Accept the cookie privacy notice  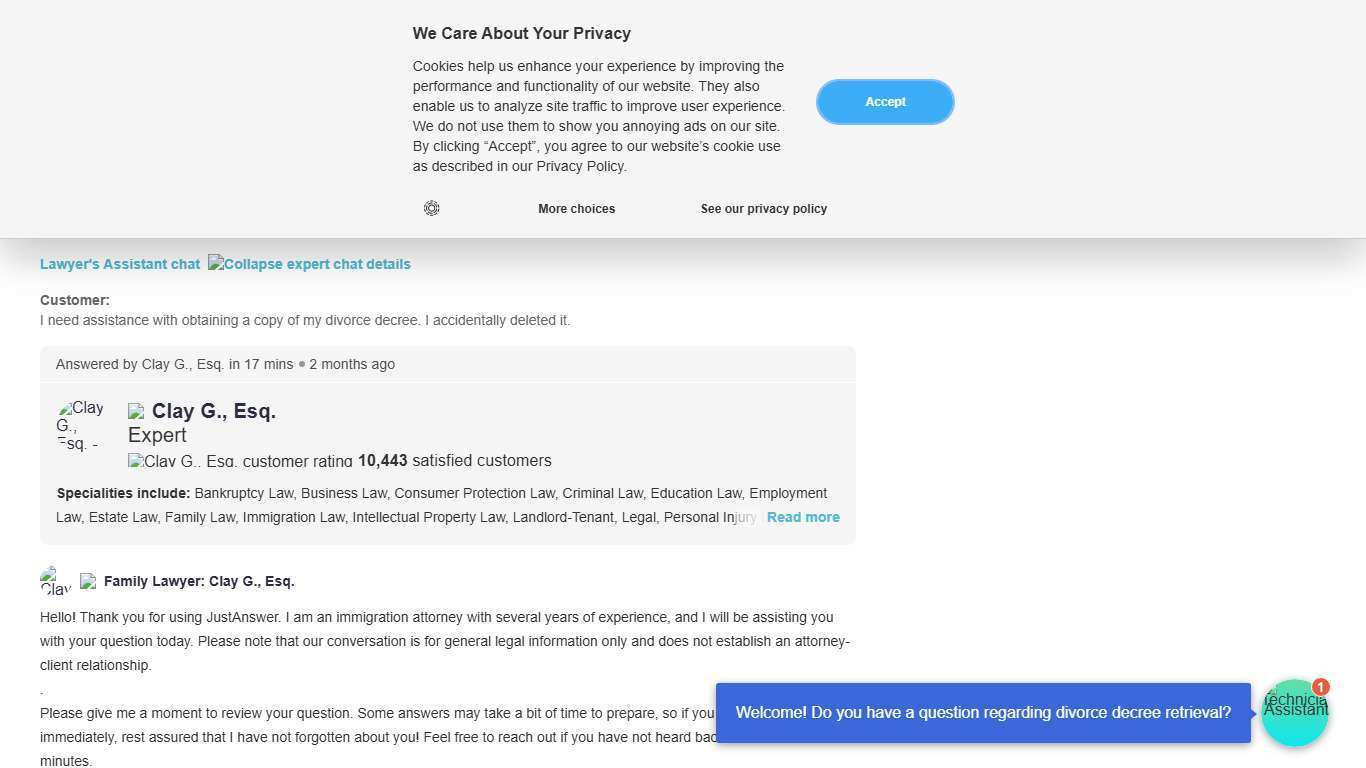pyautogui.click(x=885, y=102)
